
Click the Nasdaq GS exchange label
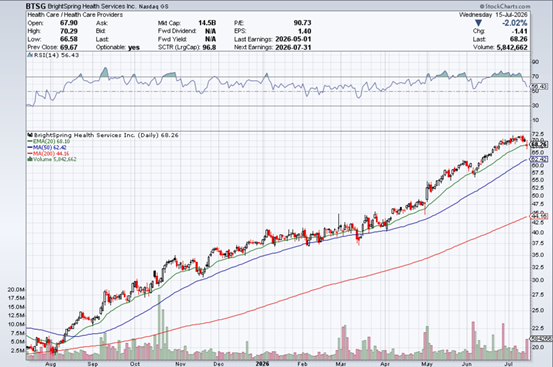153,7
